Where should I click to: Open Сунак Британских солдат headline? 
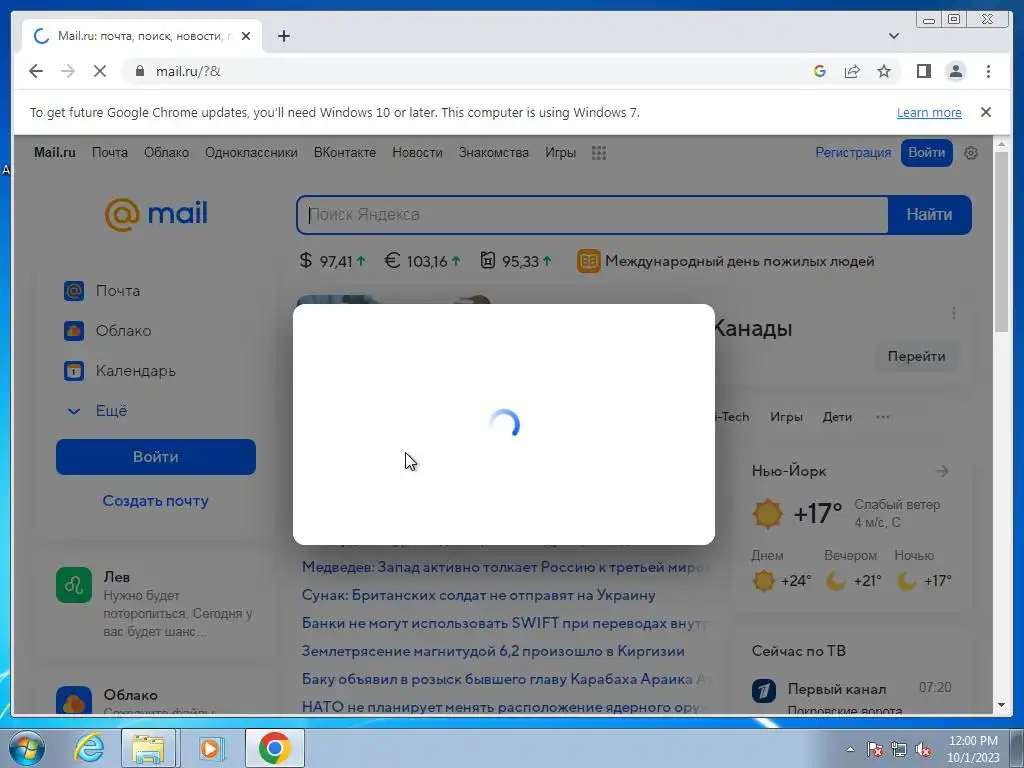(479, 595)
